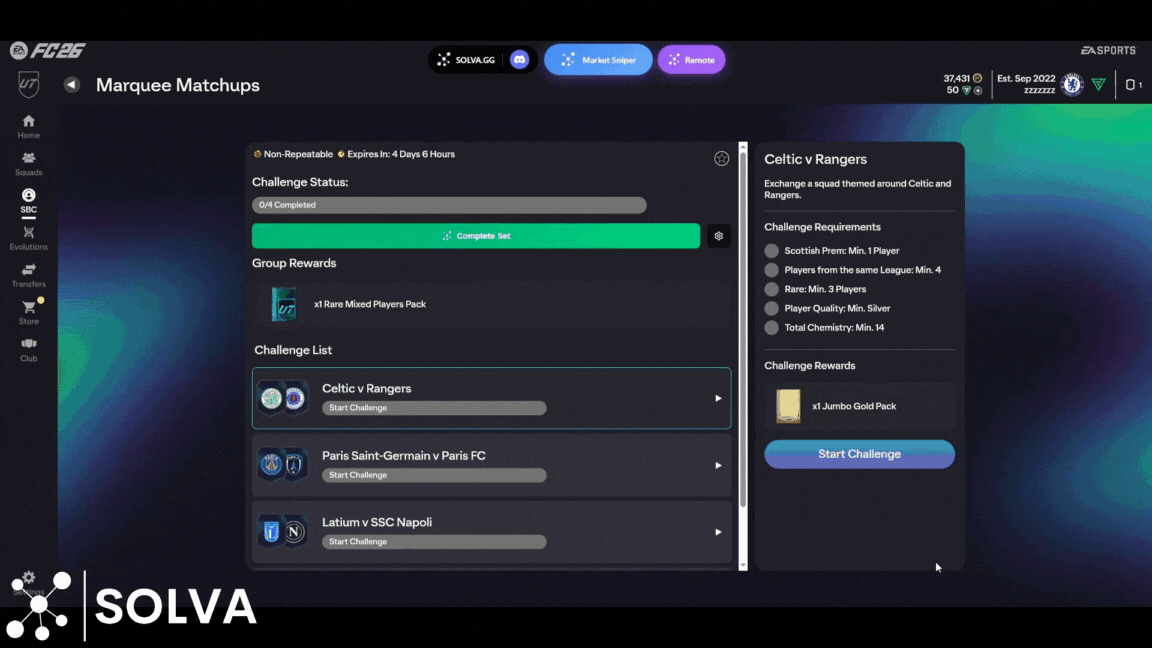Image resolution: width=1152 pixels, height=648 pixels.
Task: Go to Home in the sidebar
Action: 29,127
